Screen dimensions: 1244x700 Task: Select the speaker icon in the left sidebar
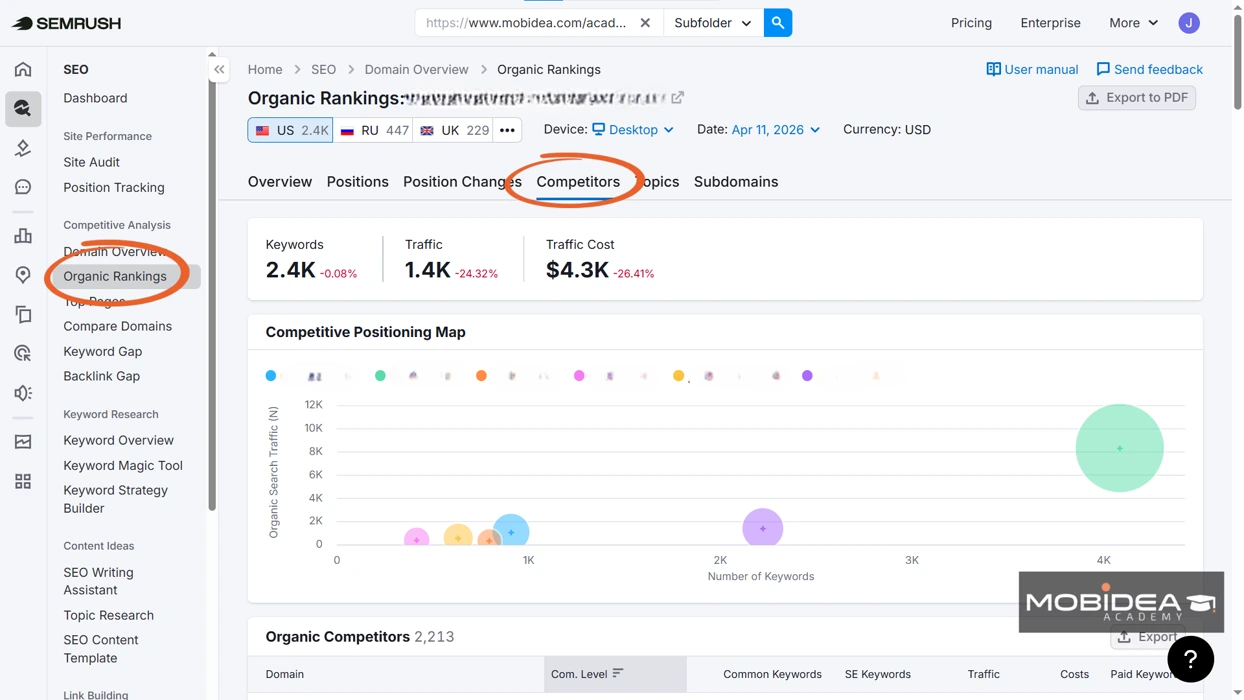22,392
